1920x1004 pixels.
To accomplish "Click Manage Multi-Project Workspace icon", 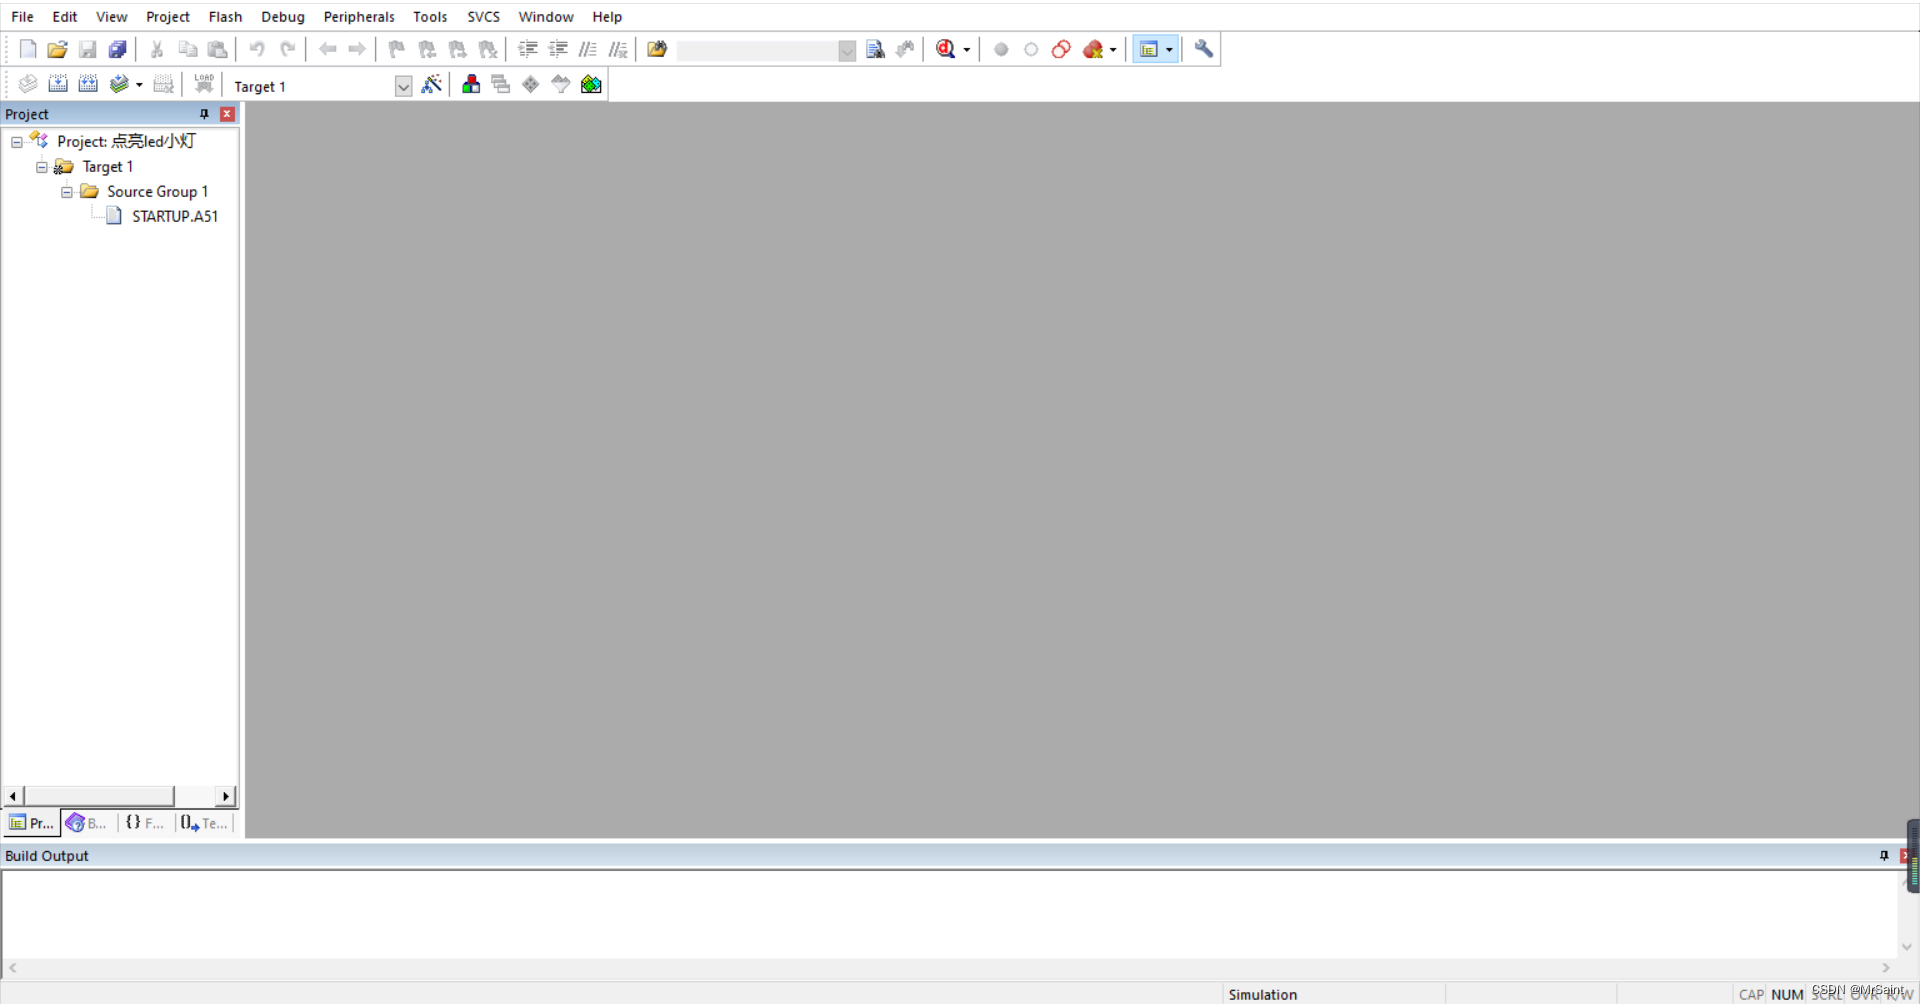I will (501, 85).
